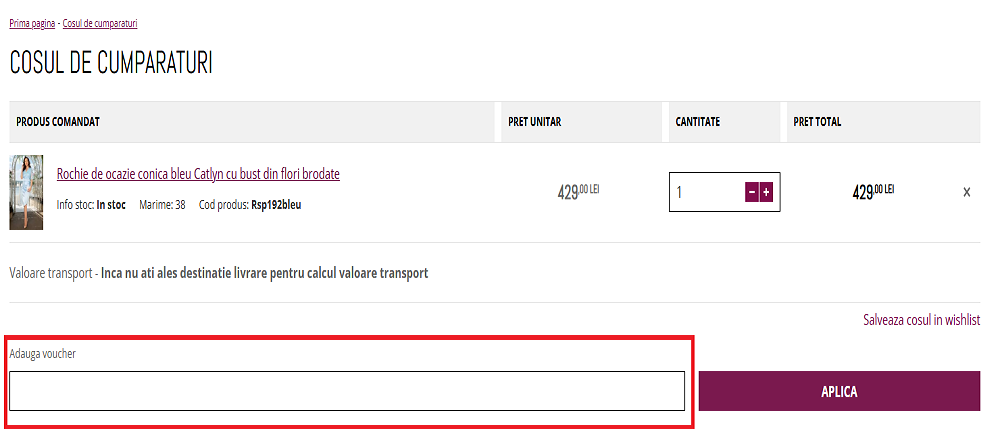Go to Prima pagina breadcrumb
This screenshot has width=1000, height=429.
pos(32,23)
